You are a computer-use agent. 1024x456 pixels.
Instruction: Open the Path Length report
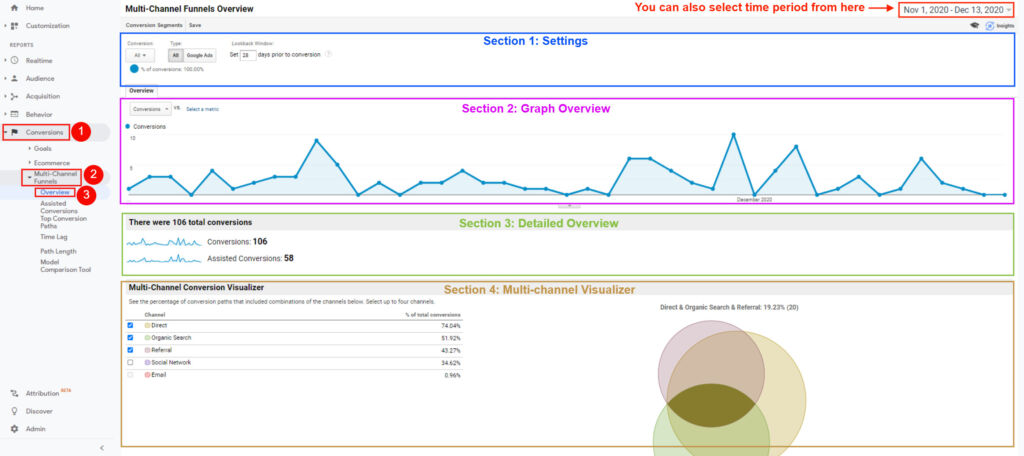click(x=58, y=251)
